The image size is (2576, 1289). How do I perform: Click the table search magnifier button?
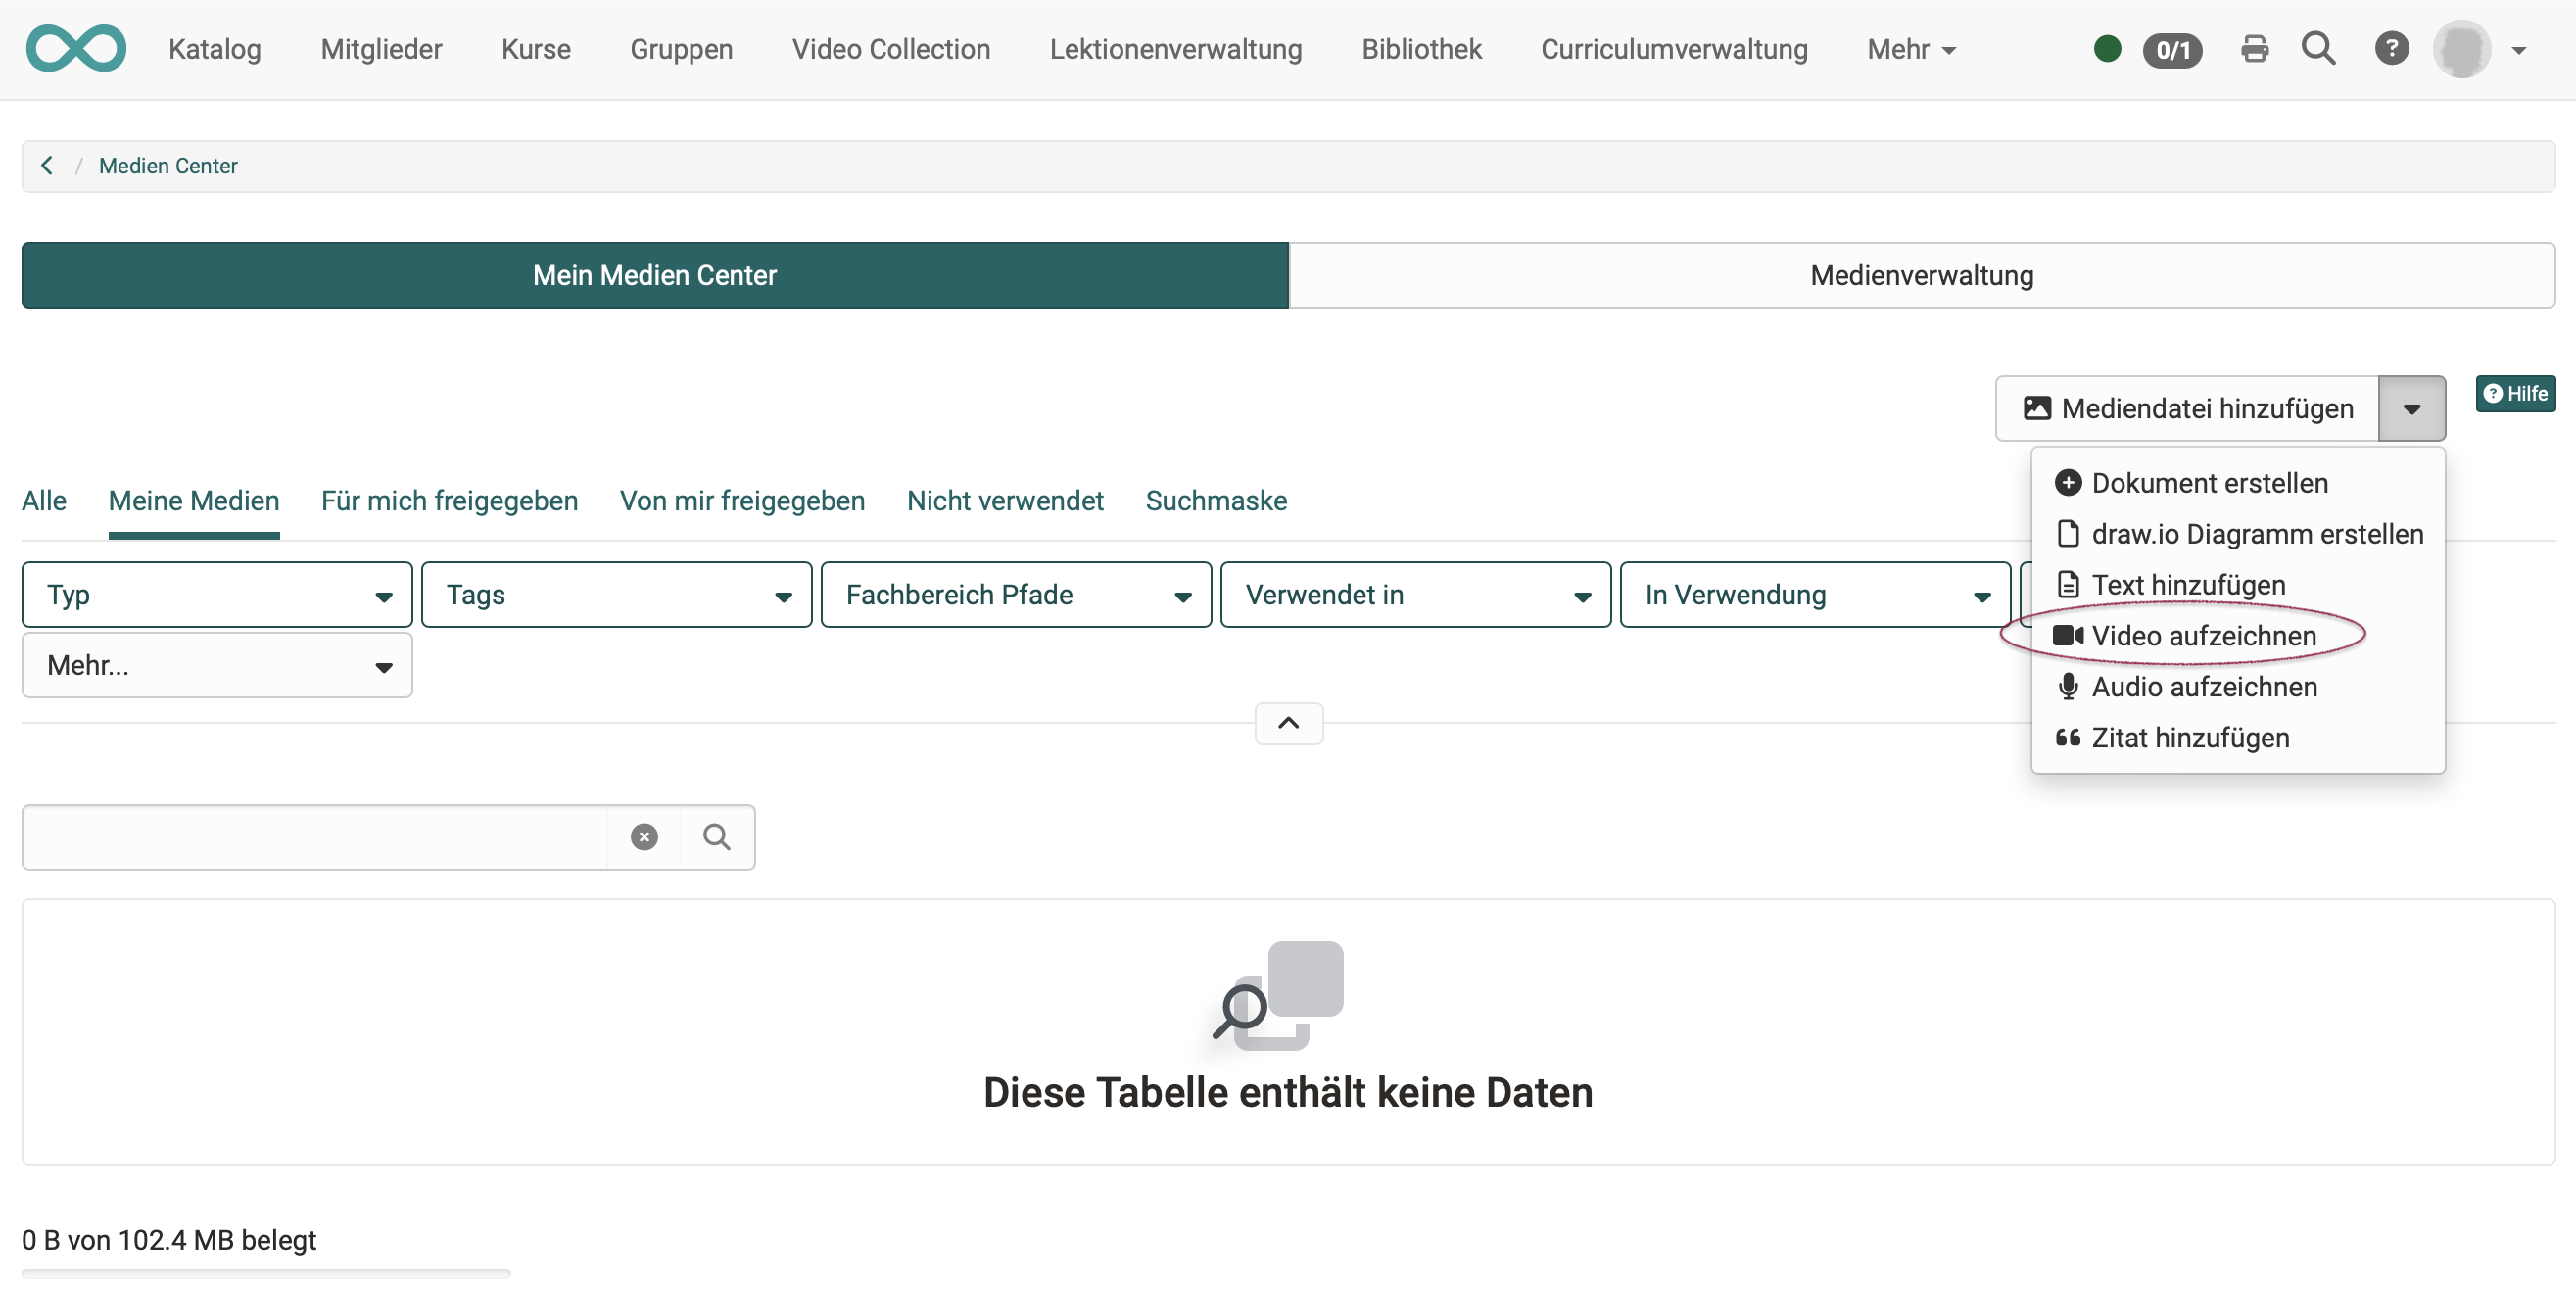click(x=717, y=837)
